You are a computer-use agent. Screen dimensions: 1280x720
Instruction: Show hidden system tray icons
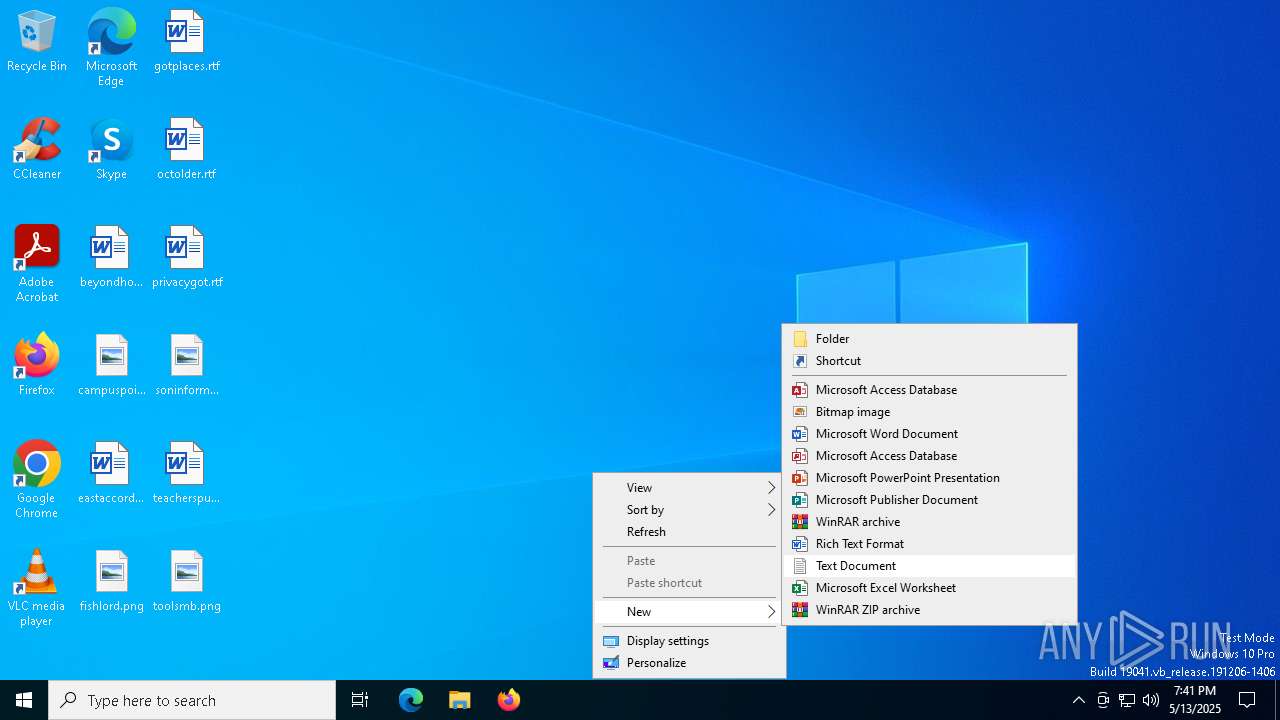1078,700
